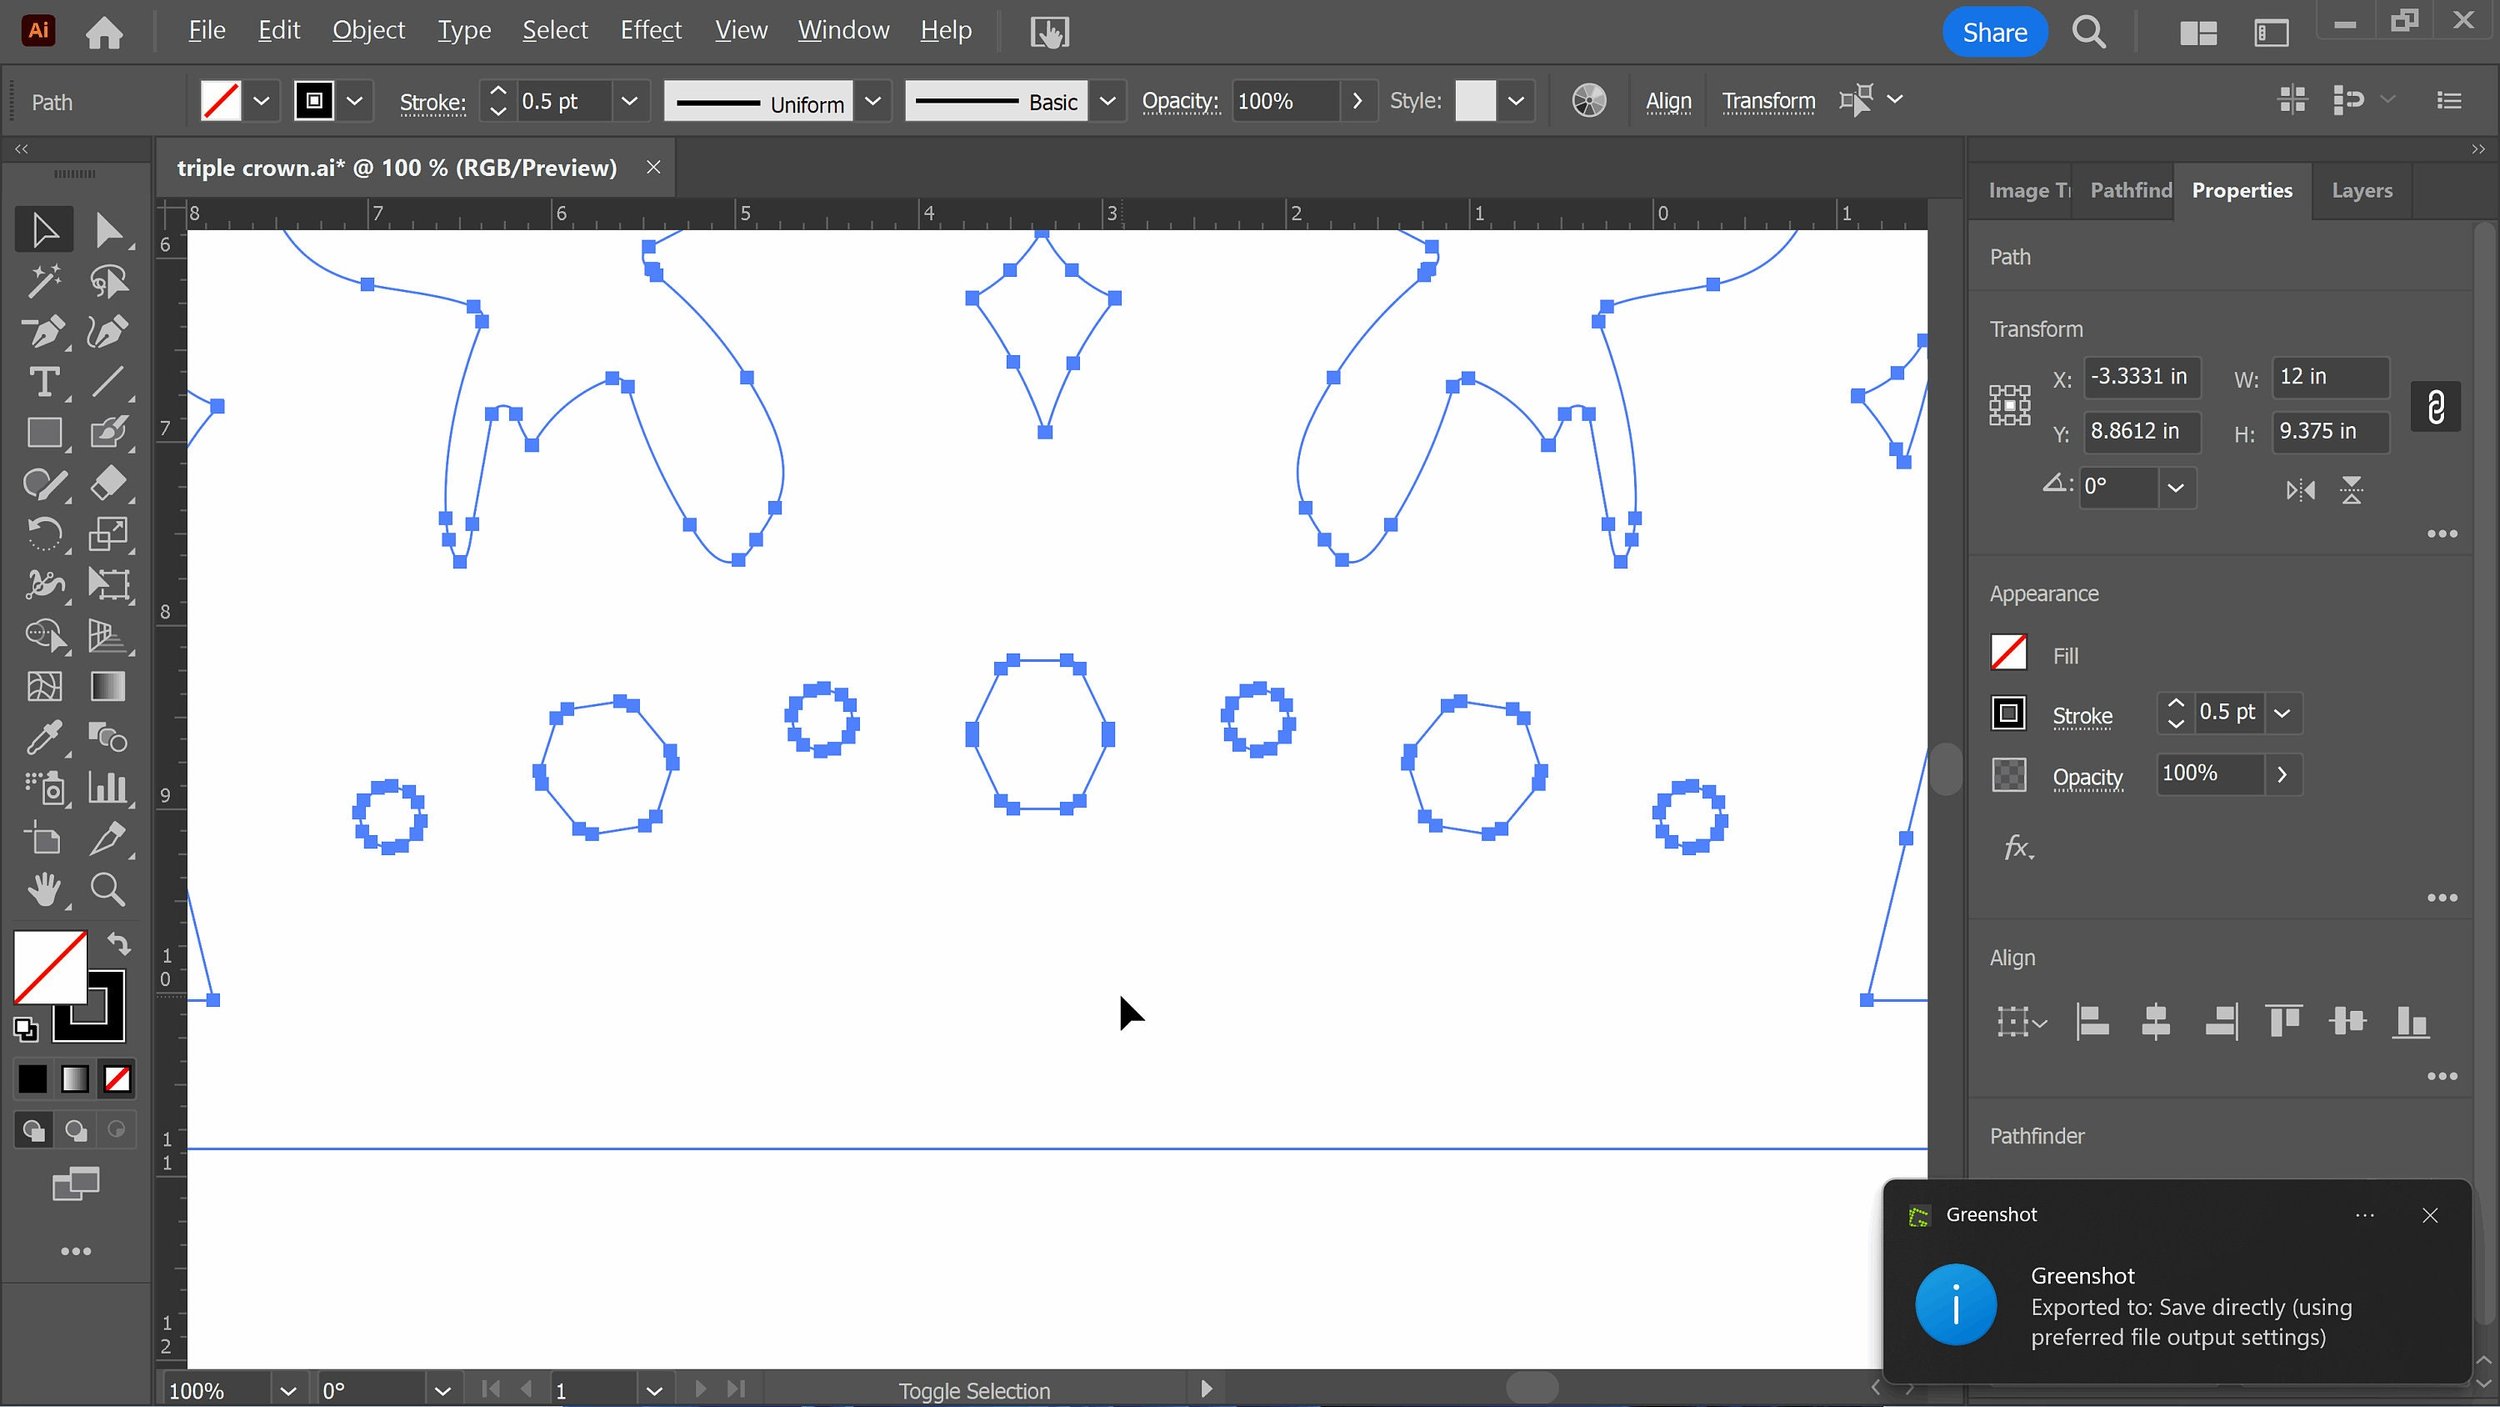Select the Selection tool arrow
This screenshot has height=1407, width=2500.
pos(44,230)
